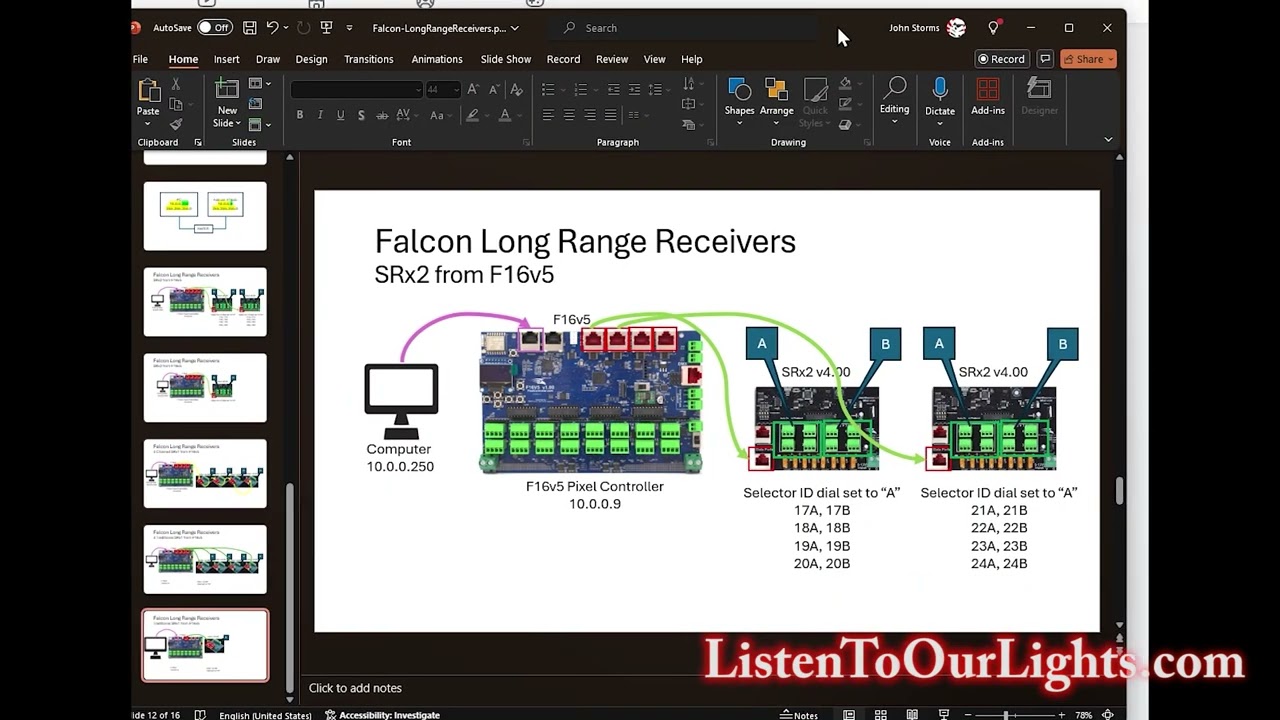1280x720 pixels.
Task: Toggle Bold formatting
Action: pyautogui.click(x=300, y=115)
